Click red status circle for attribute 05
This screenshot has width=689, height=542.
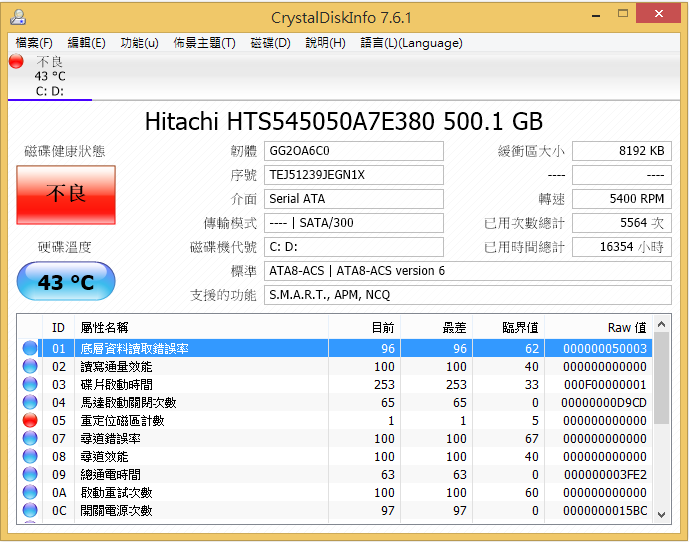(x=30, y=420)
